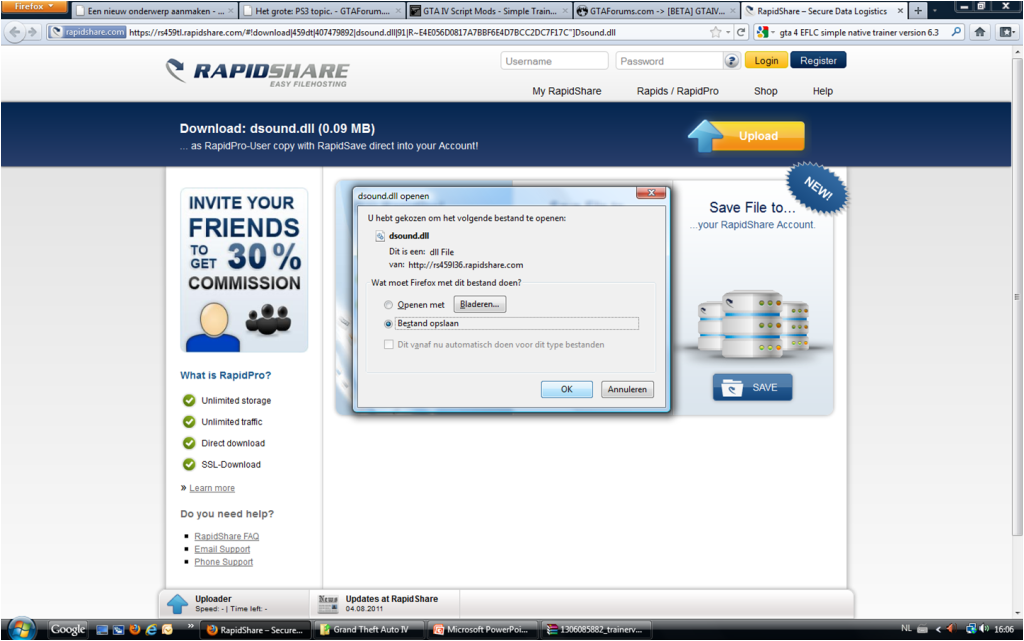Reload the page with the refresh icon
The image size is (1024, 641).
[x=741, y=32]
